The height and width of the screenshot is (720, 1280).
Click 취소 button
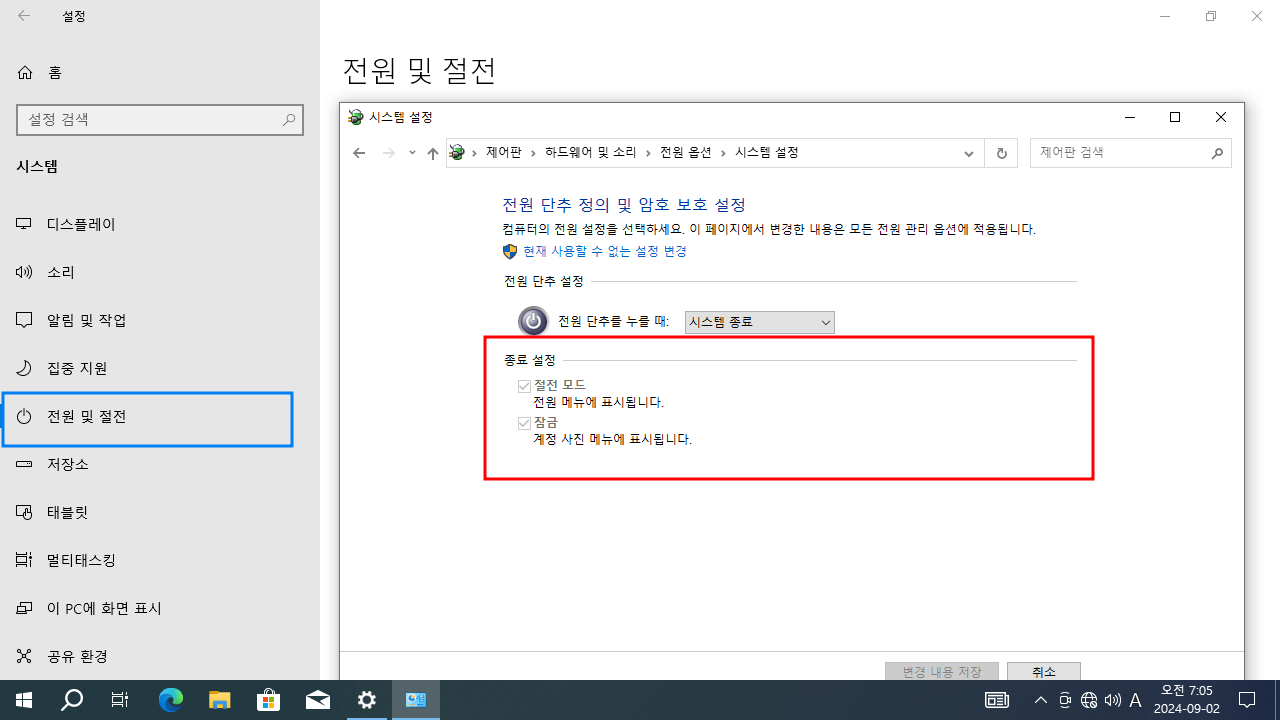pos(1044,671)
